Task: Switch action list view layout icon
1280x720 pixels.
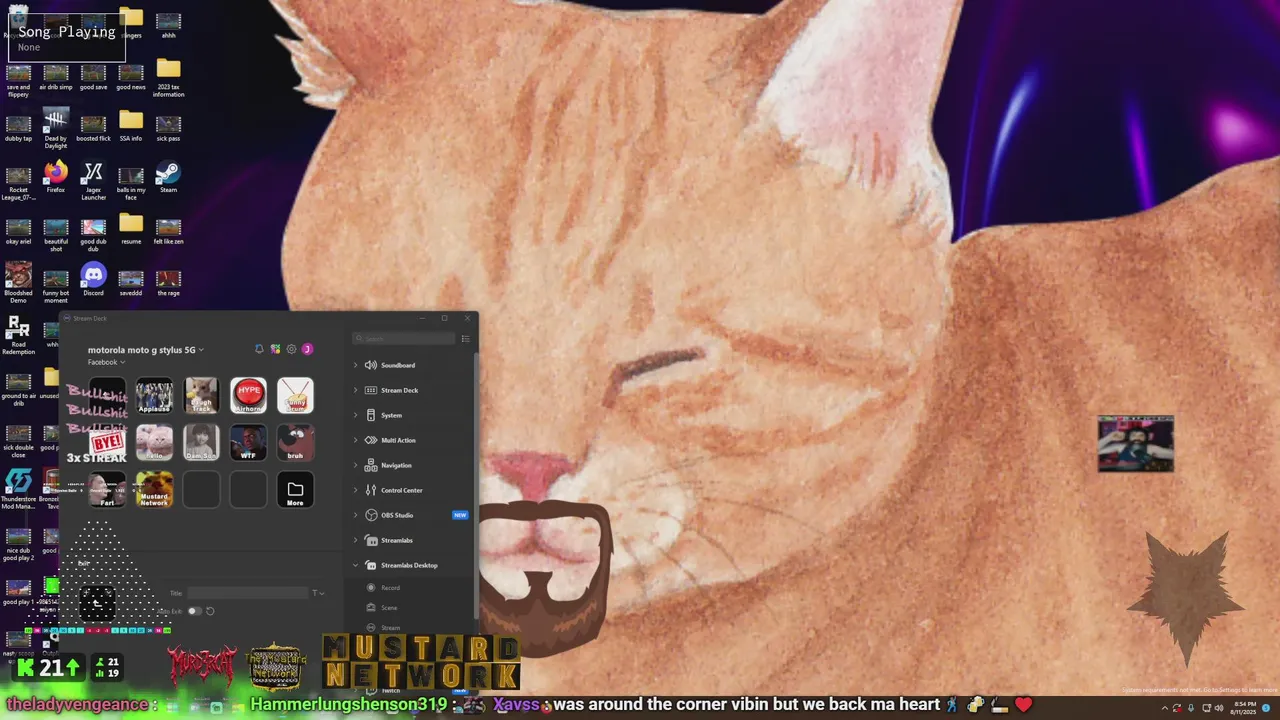Action: (x=465, y=339)
